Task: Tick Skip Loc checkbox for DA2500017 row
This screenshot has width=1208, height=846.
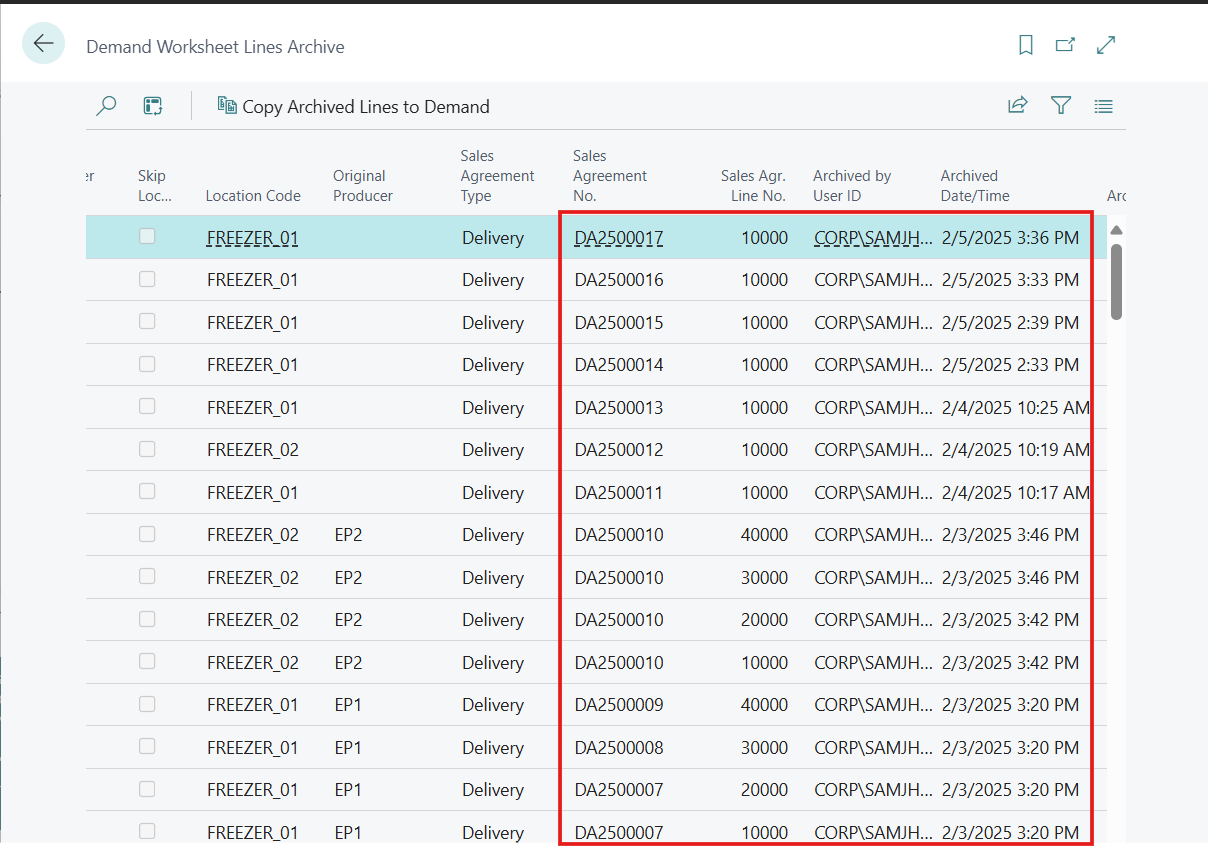Action: point(147,237)
